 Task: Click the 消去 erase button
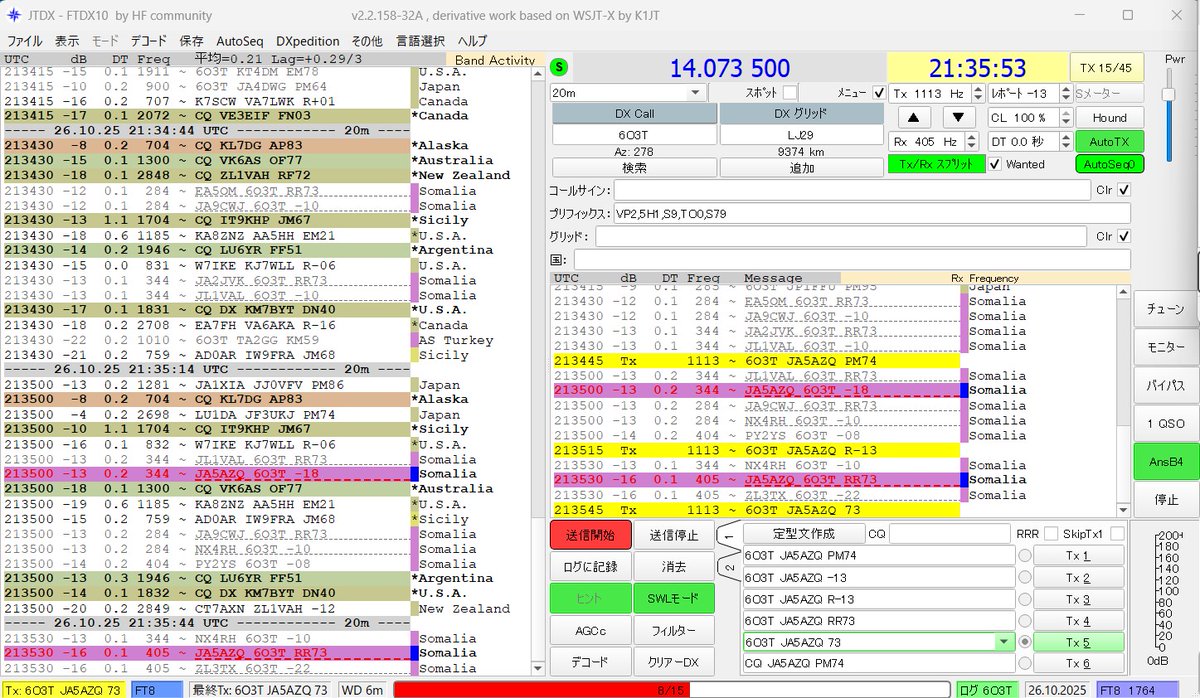coord(674,567)
